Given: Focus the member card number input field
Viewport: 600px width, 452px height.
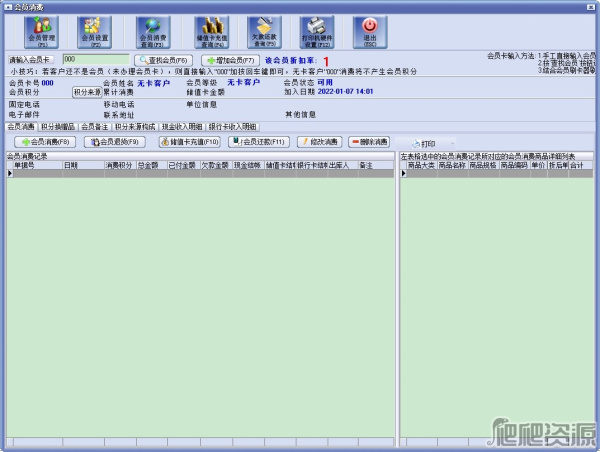Looking at the screenshot, I should (96, 59).
